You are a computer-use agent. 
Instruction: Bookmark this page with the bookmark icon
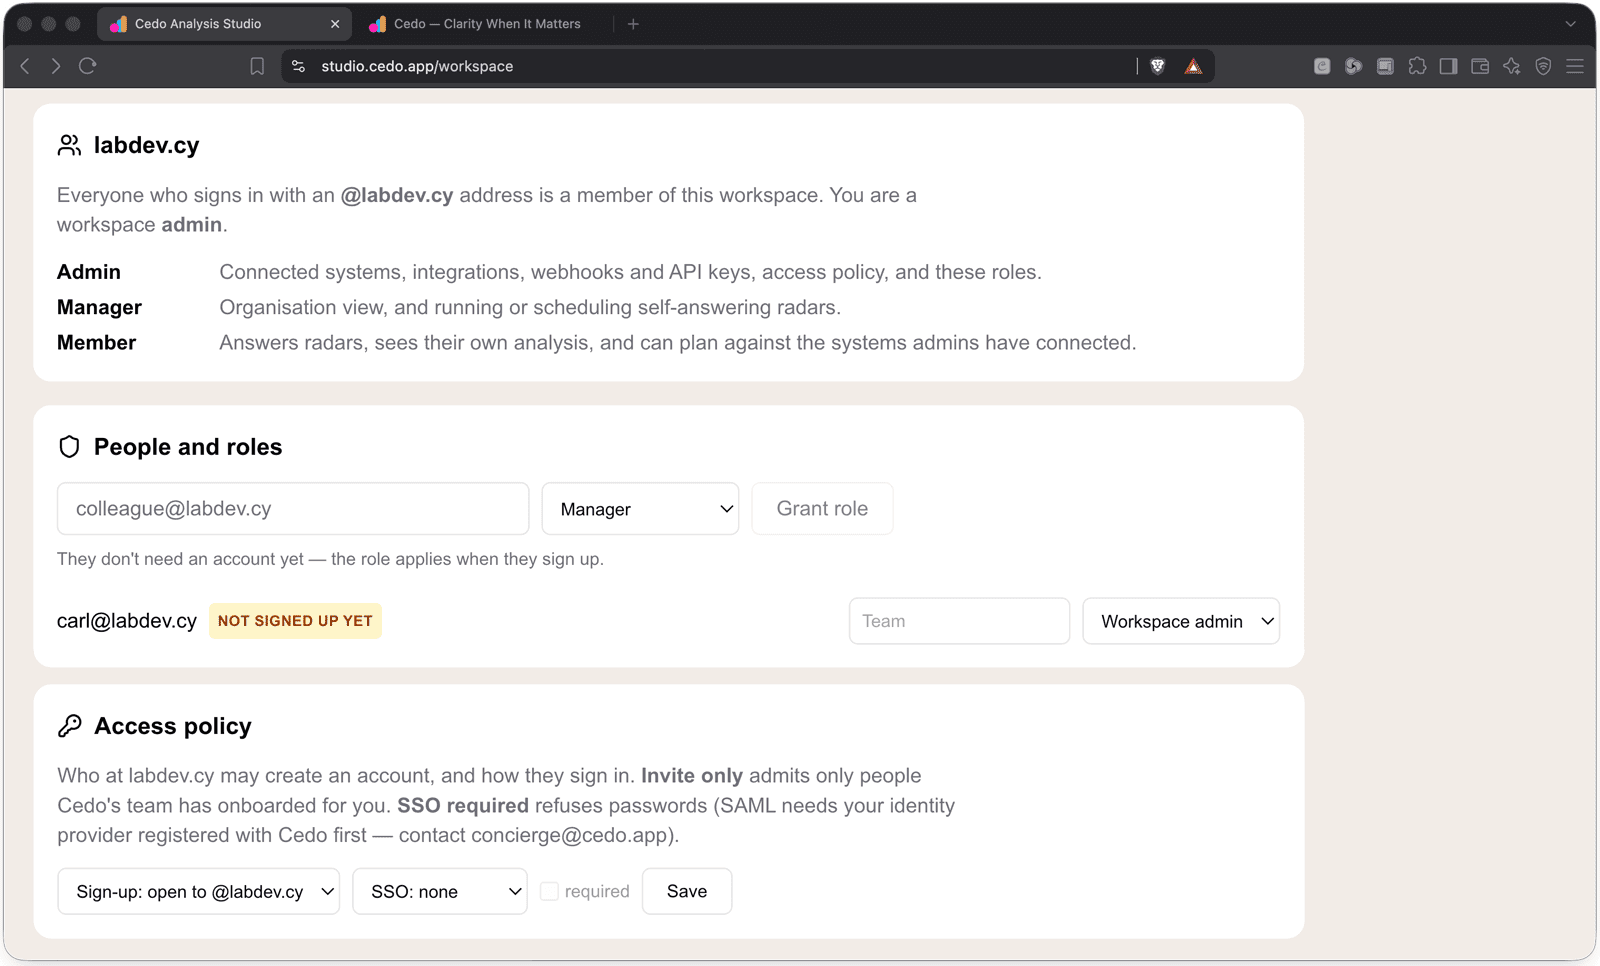pos(257,66)
